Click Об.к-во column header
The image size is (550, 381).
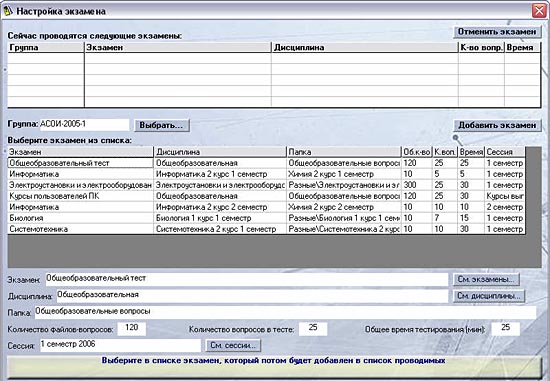[417, 152]
